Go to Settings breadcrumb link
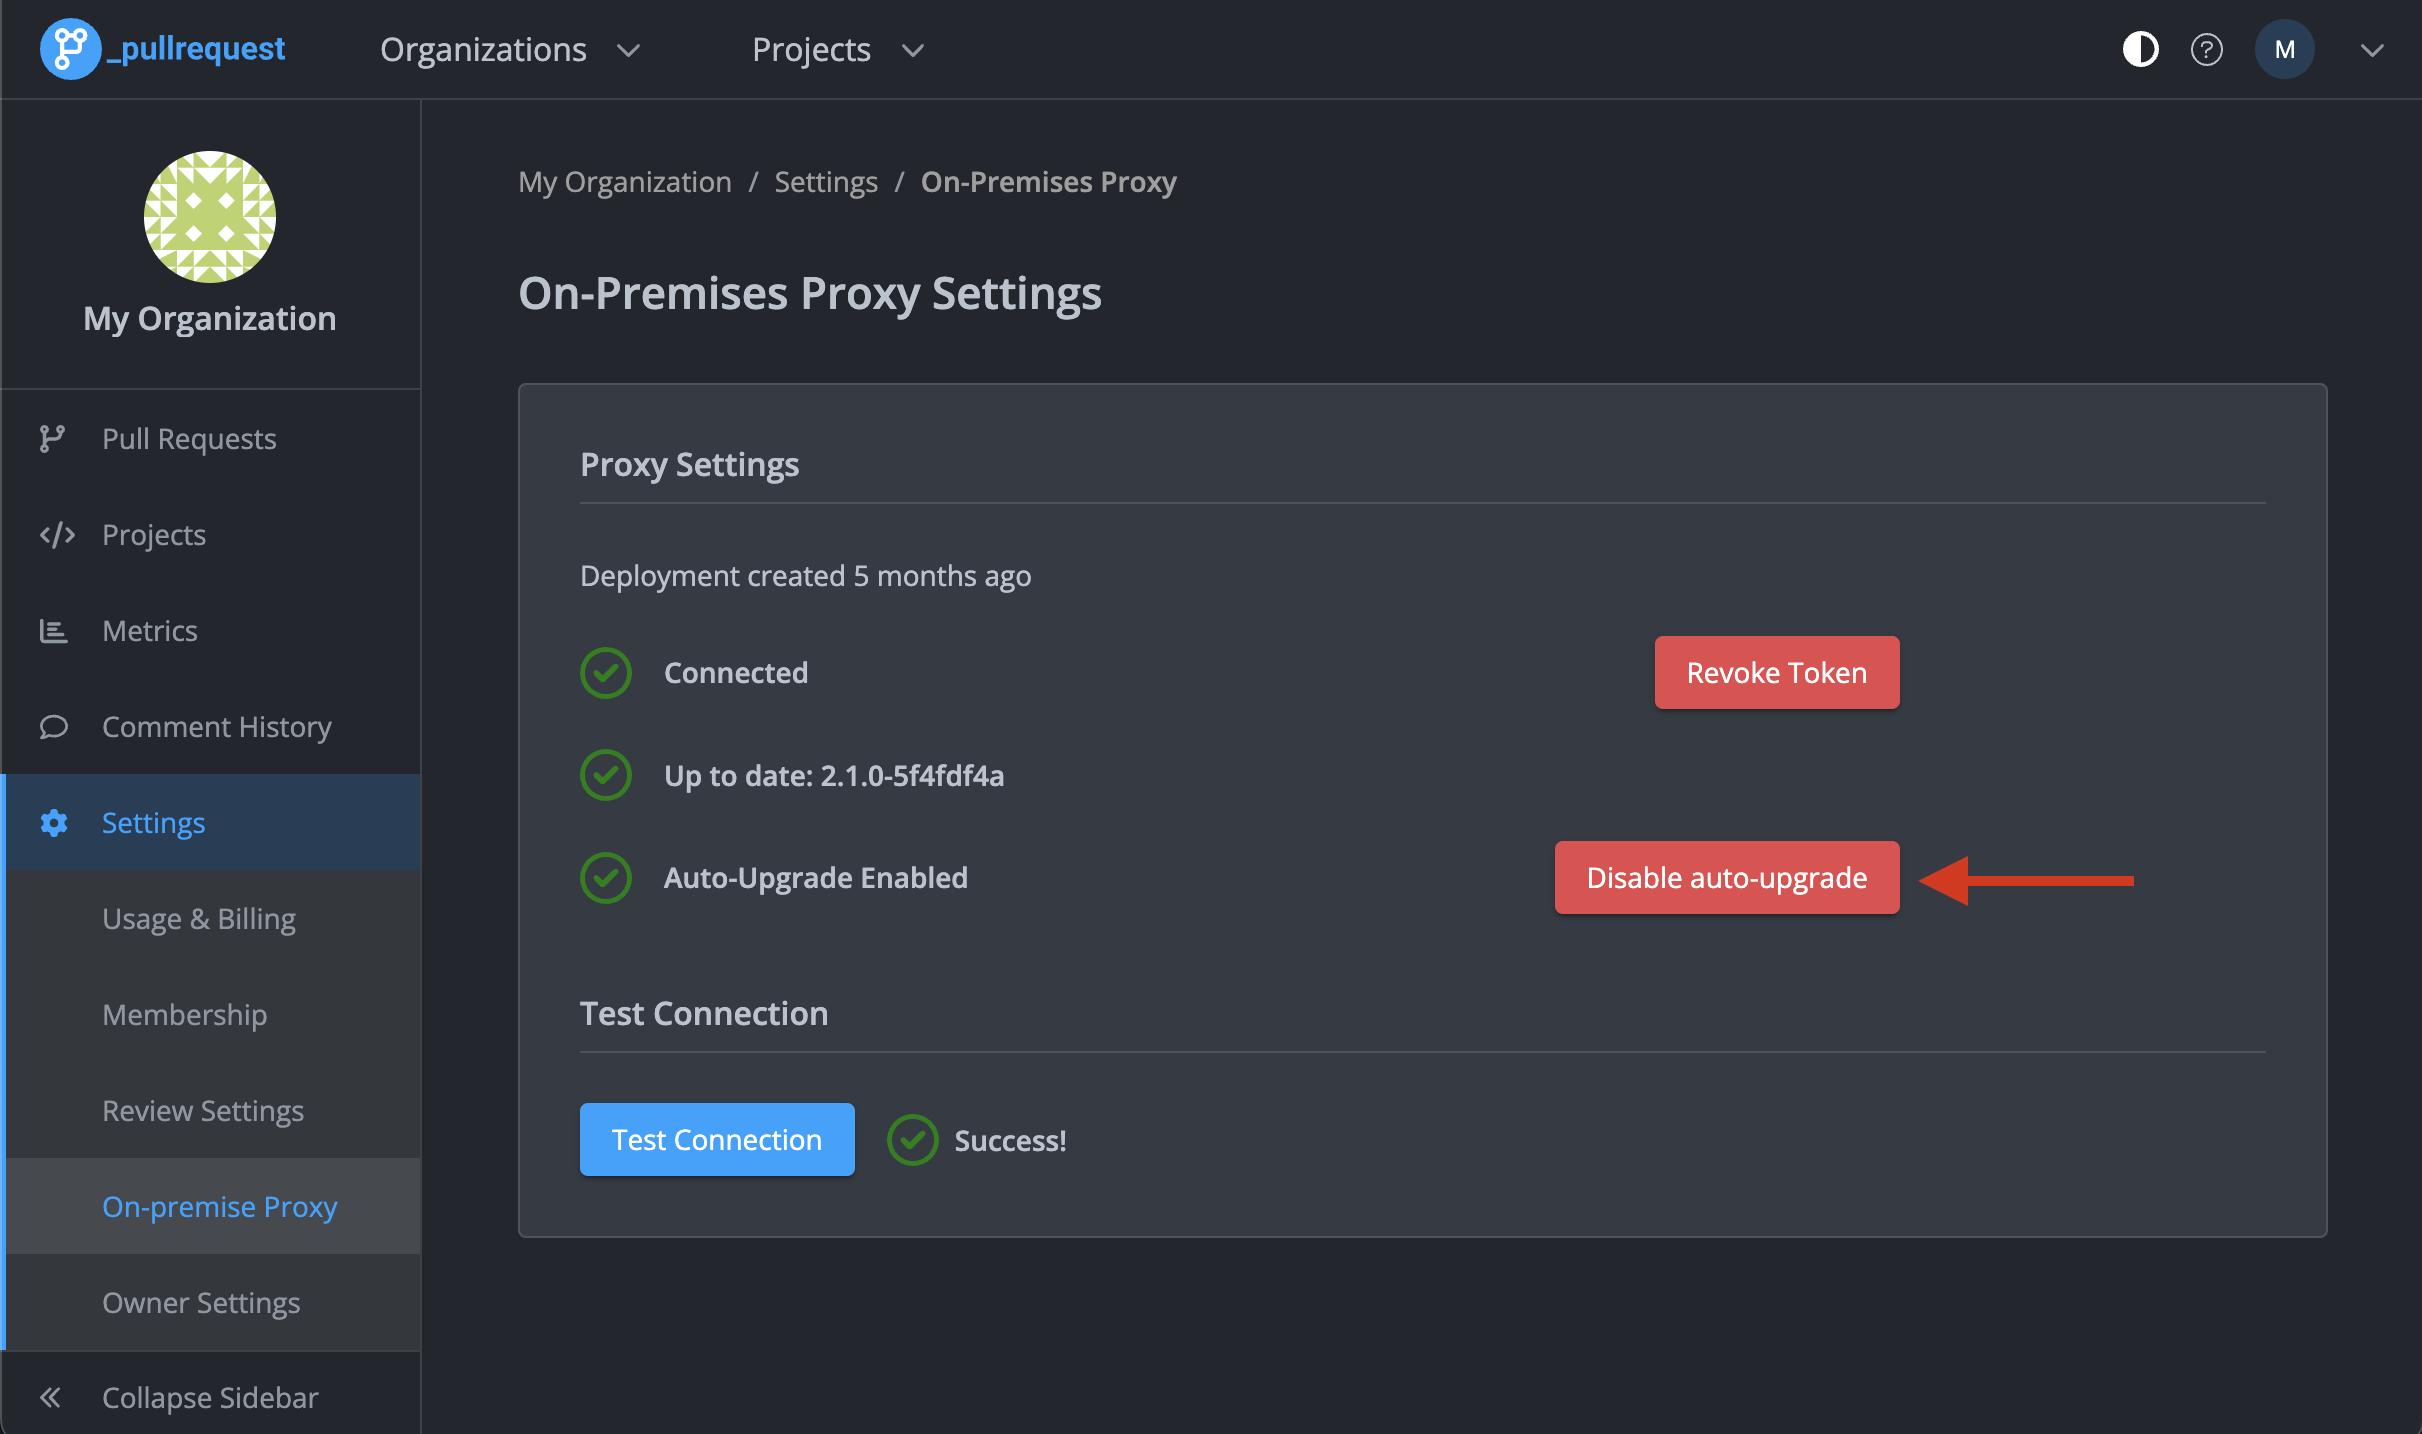The image size is (2422, 1434). [826, 182]
